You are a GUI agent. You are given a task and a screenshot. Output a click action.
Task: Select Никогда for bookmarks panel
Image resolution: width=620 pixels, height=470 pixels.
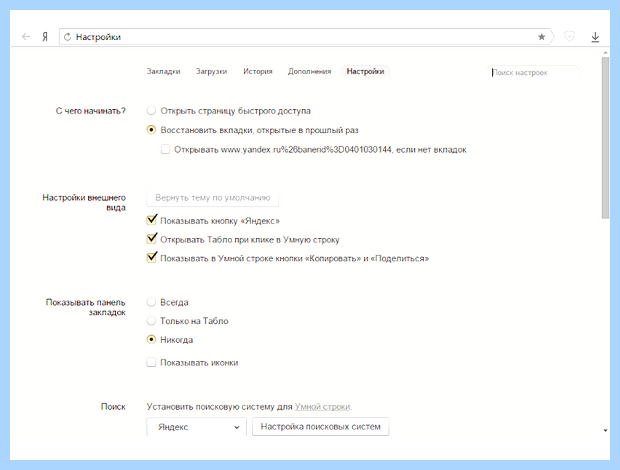[x=151, y=340]
